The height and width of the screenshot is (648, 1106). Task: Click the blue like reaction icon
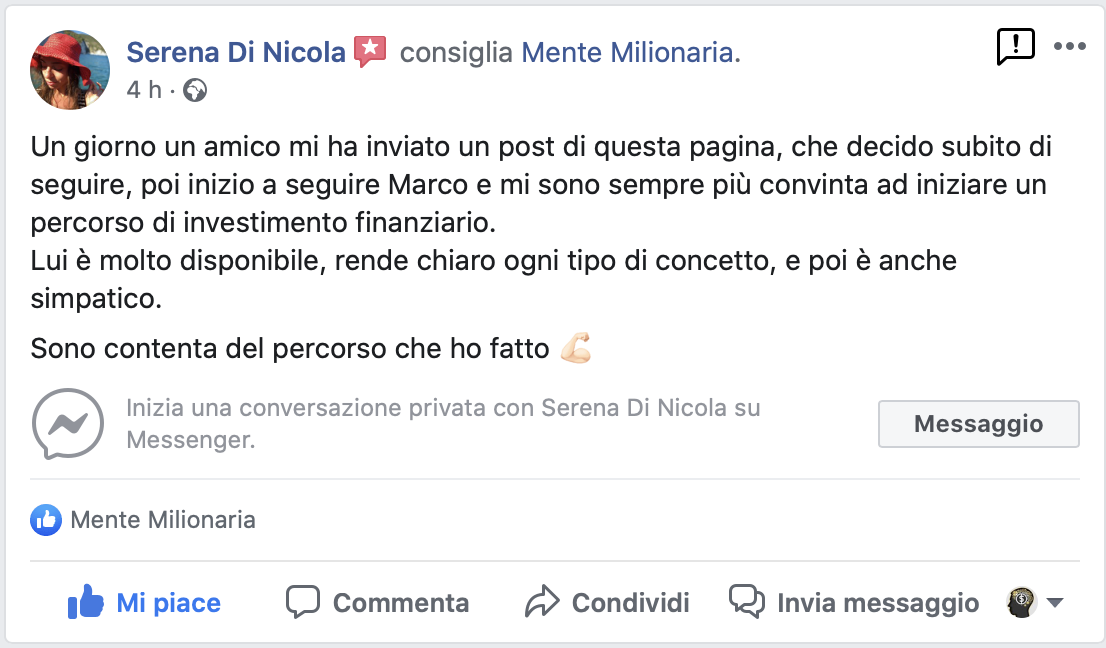[x=46, y=519]
